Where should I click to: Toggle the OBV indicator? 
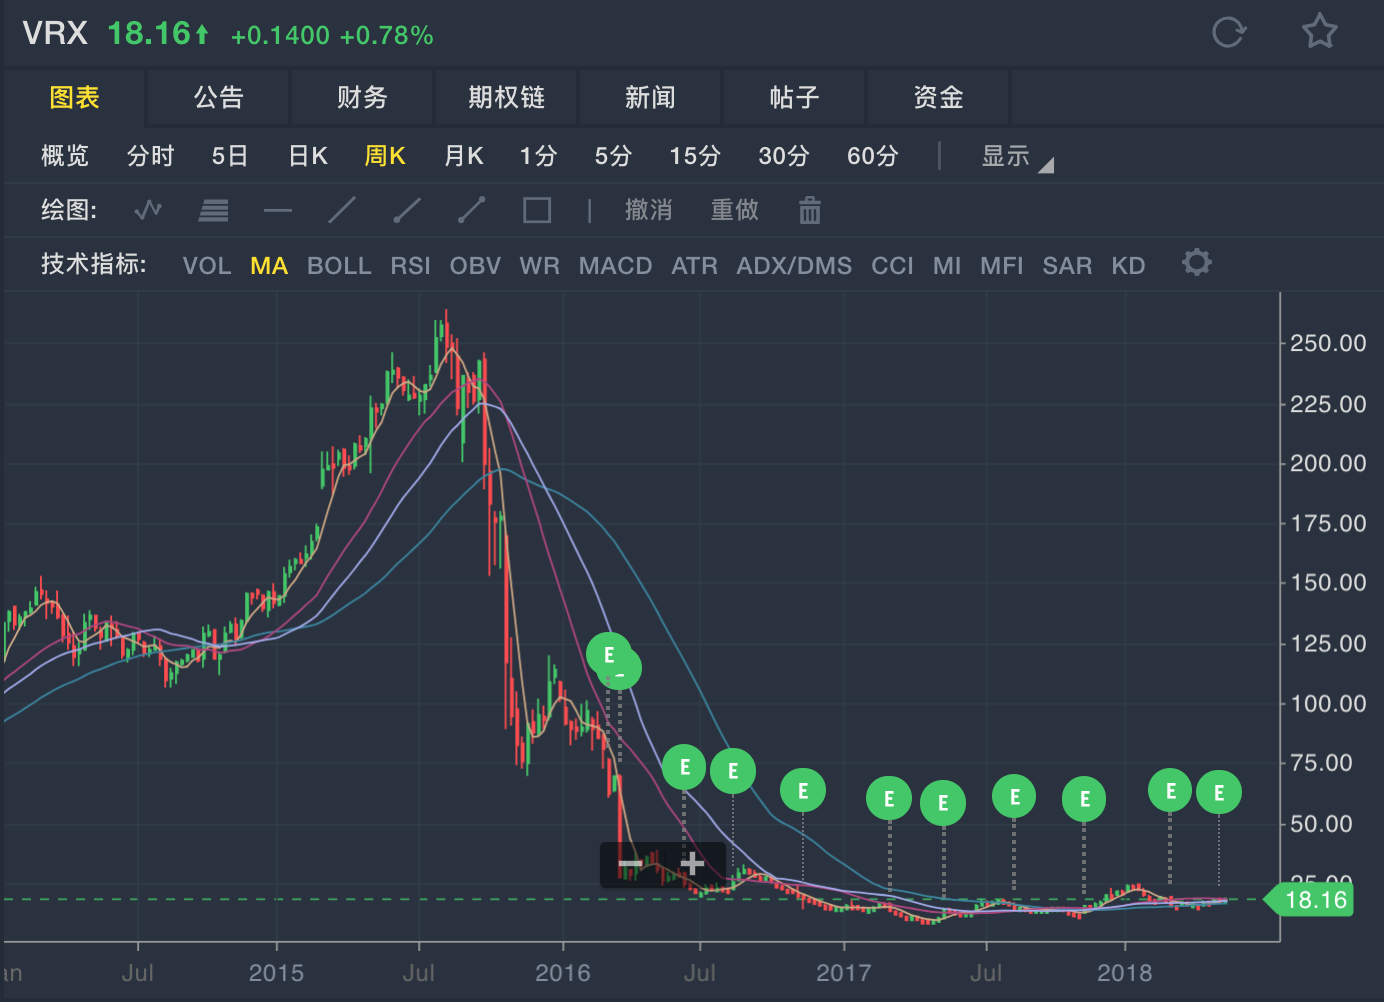click(475, 266)
